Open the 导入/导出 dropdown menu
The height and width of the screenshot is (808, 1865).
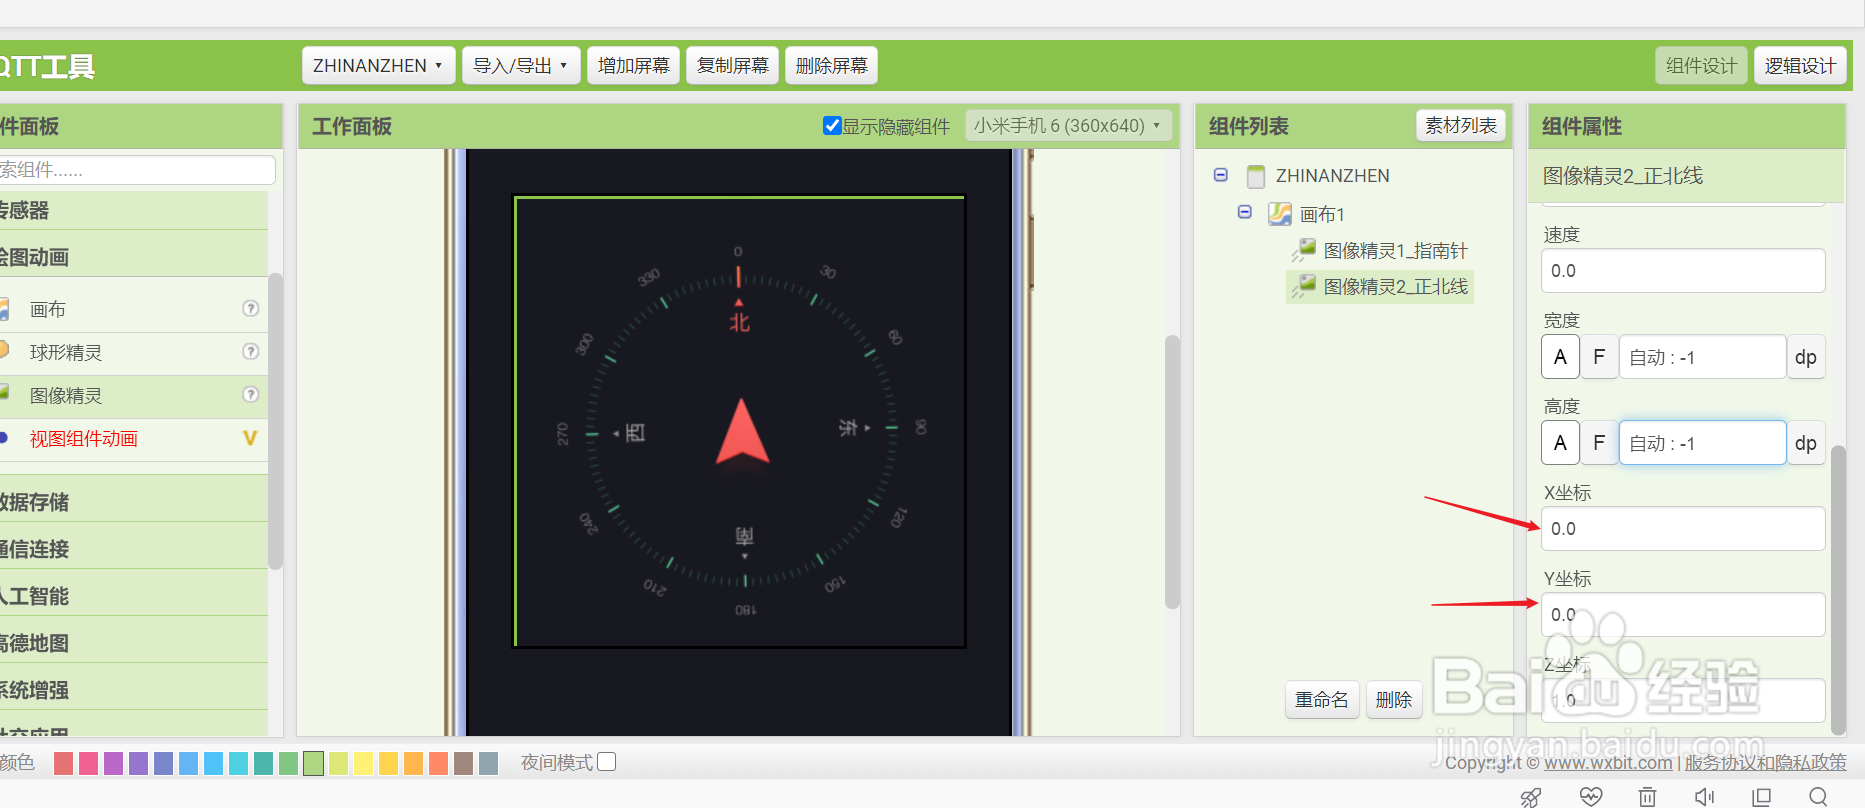tap(521, 65)
